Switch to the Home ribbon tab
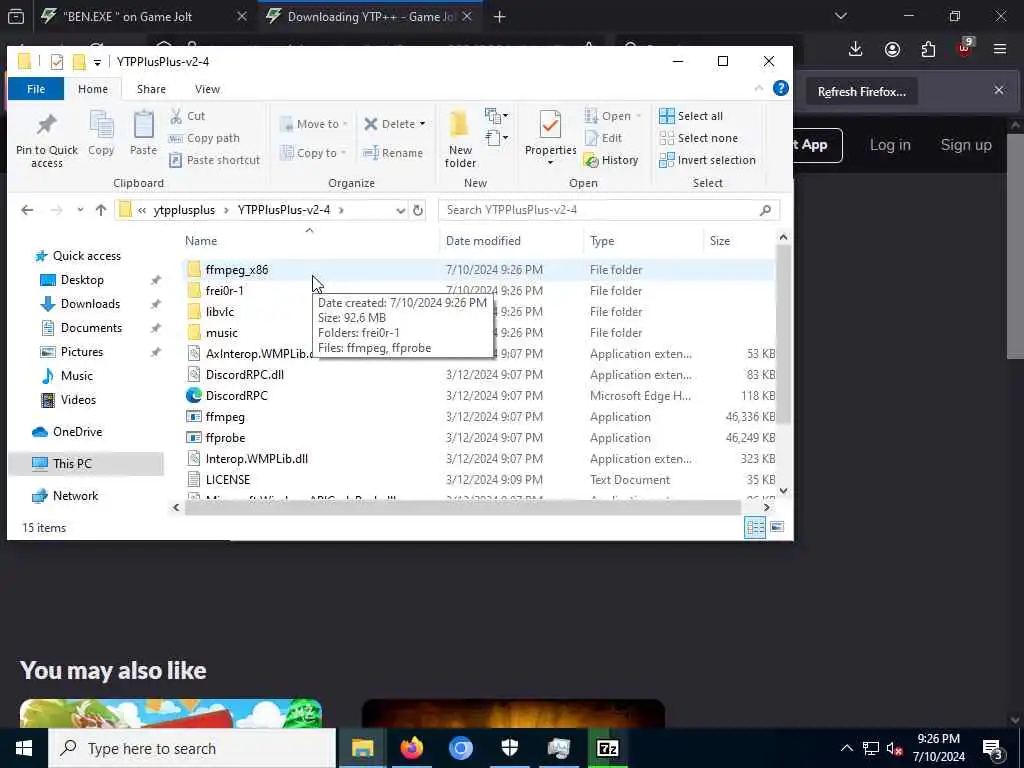 pyautogui.click(x=93, y=89)
